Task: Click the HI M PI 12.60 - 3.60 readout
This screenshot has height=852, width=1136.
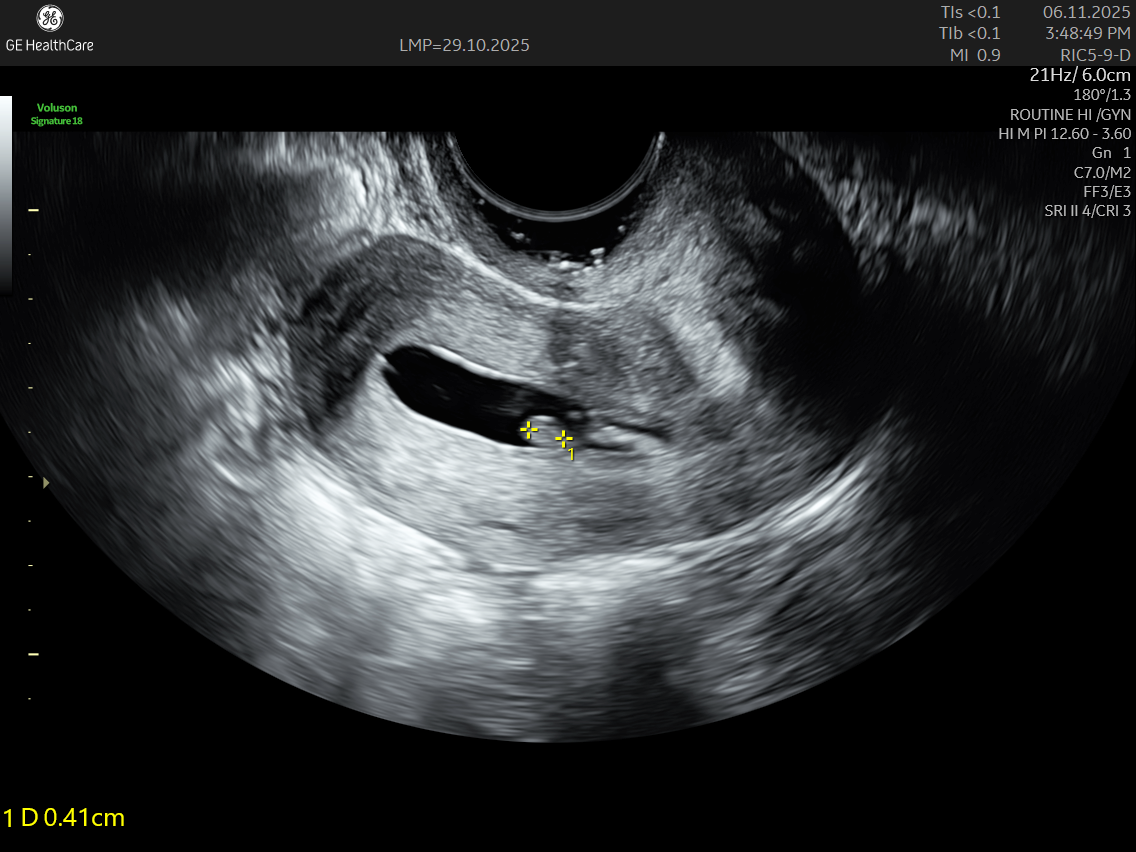Action: 1064,133
